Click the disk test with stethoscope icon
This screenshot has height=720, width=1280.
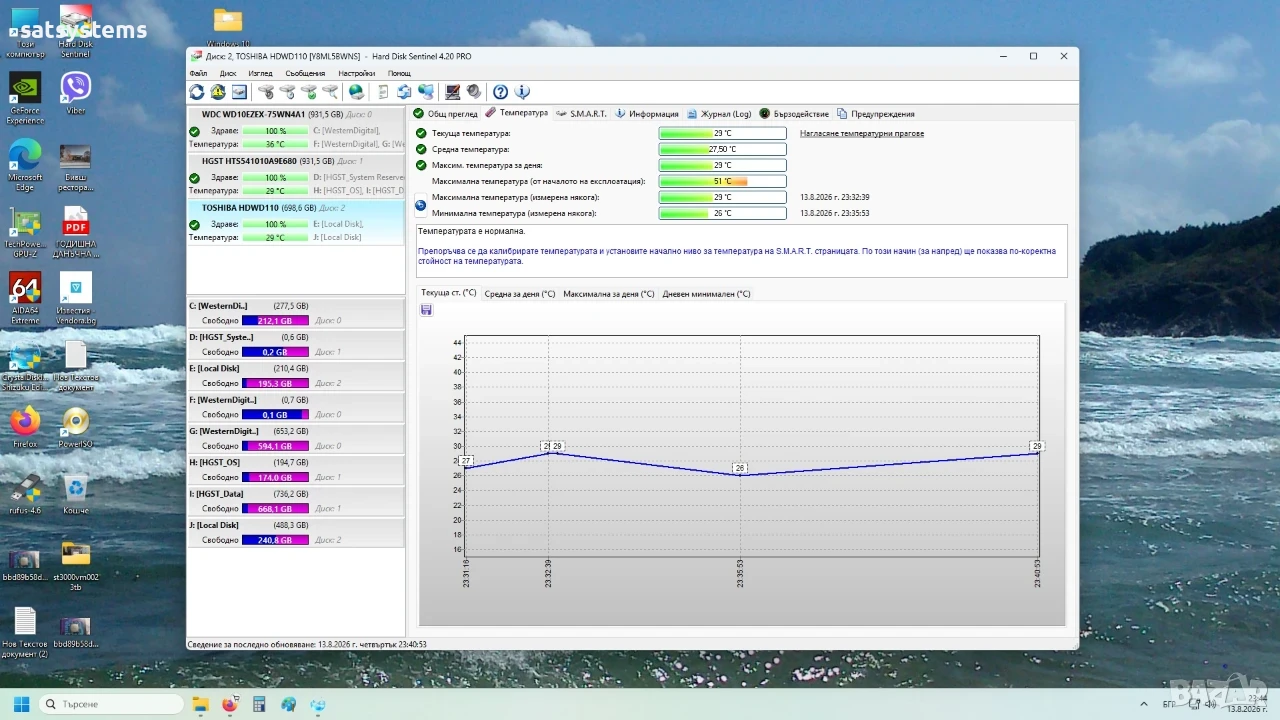[x=266, y=92]
